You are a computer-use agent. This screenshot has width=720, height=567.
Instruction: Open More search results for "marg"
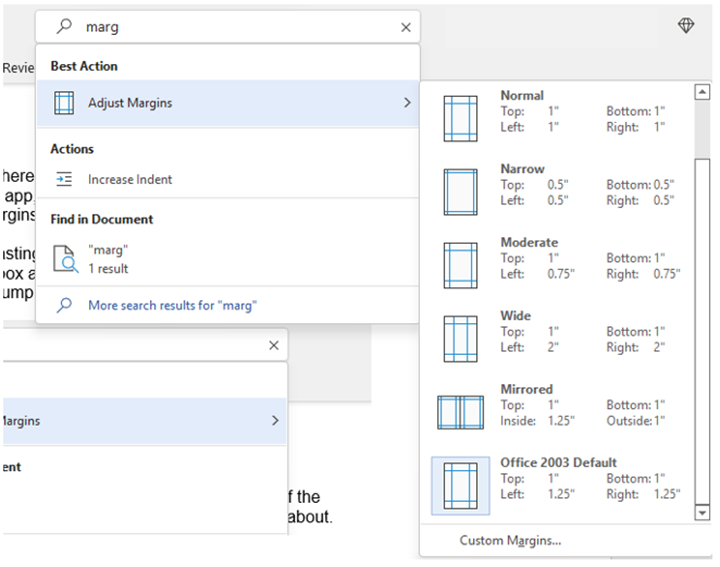coord(171,305)
